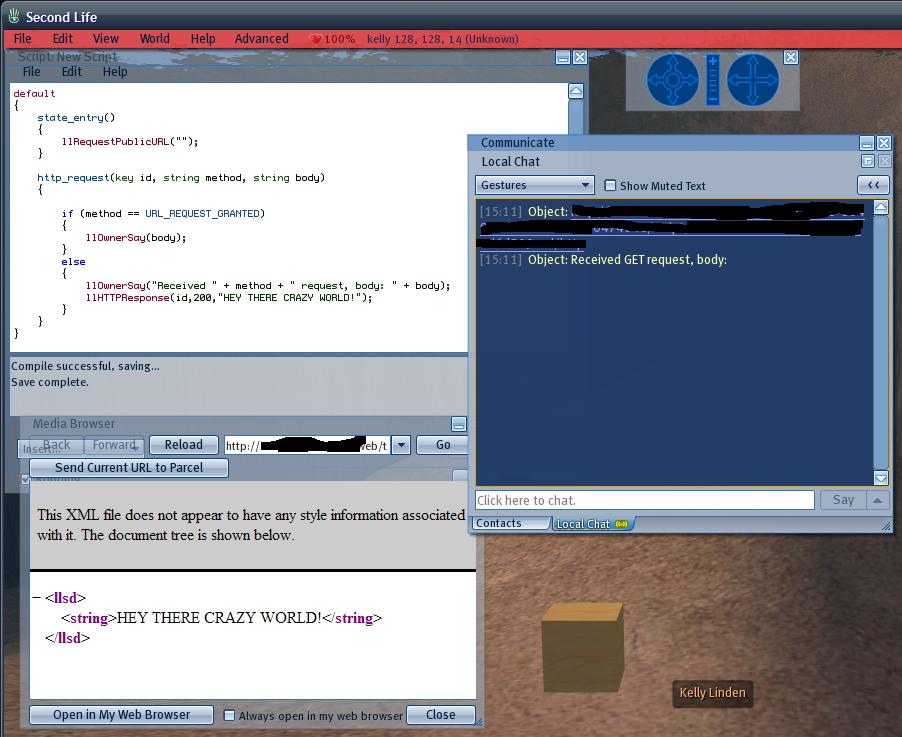This screenshot has height=737, width=902.
Task: Click the chat input field
Action: [x=644, y=500]
